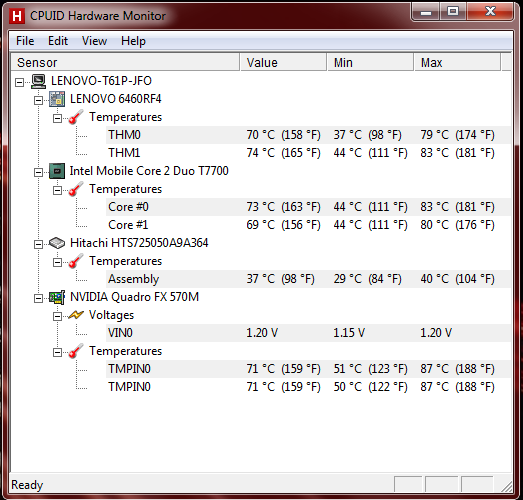Click the Hitachi HTS725050A9A364 label
Screen dimensions: 523x500
point(139,243)
